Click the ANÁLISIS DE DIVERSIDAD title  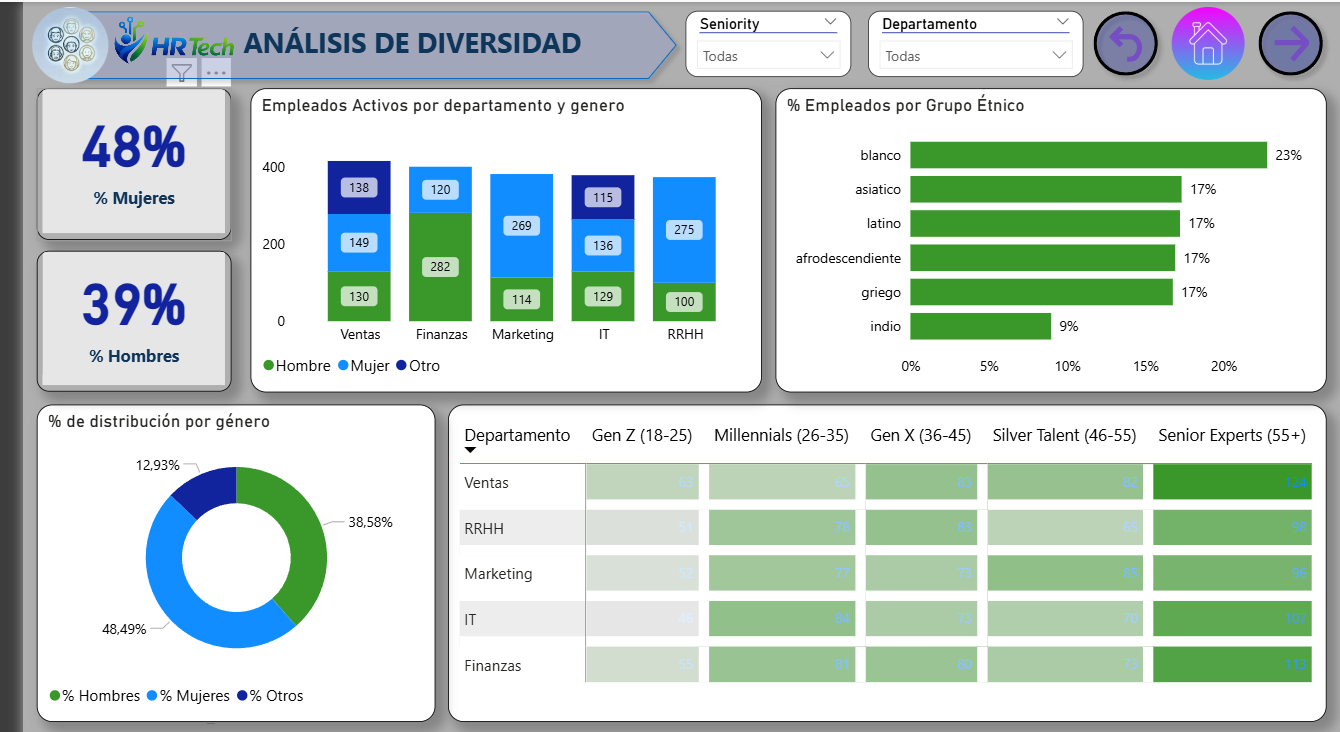tap(412, 43)
